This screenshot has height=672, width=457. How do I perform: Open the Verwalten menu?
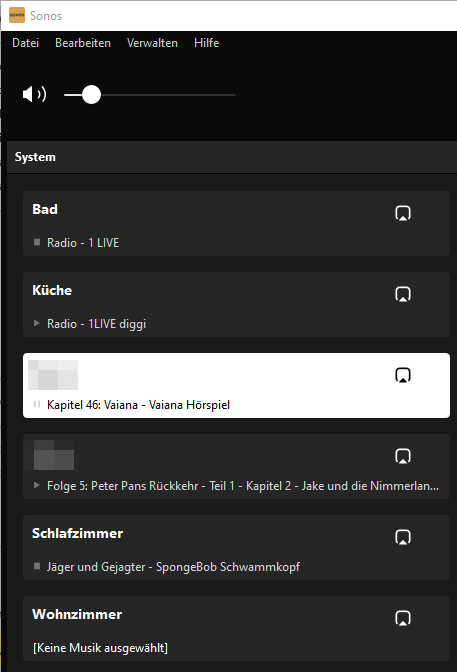[x=152, y=43]
